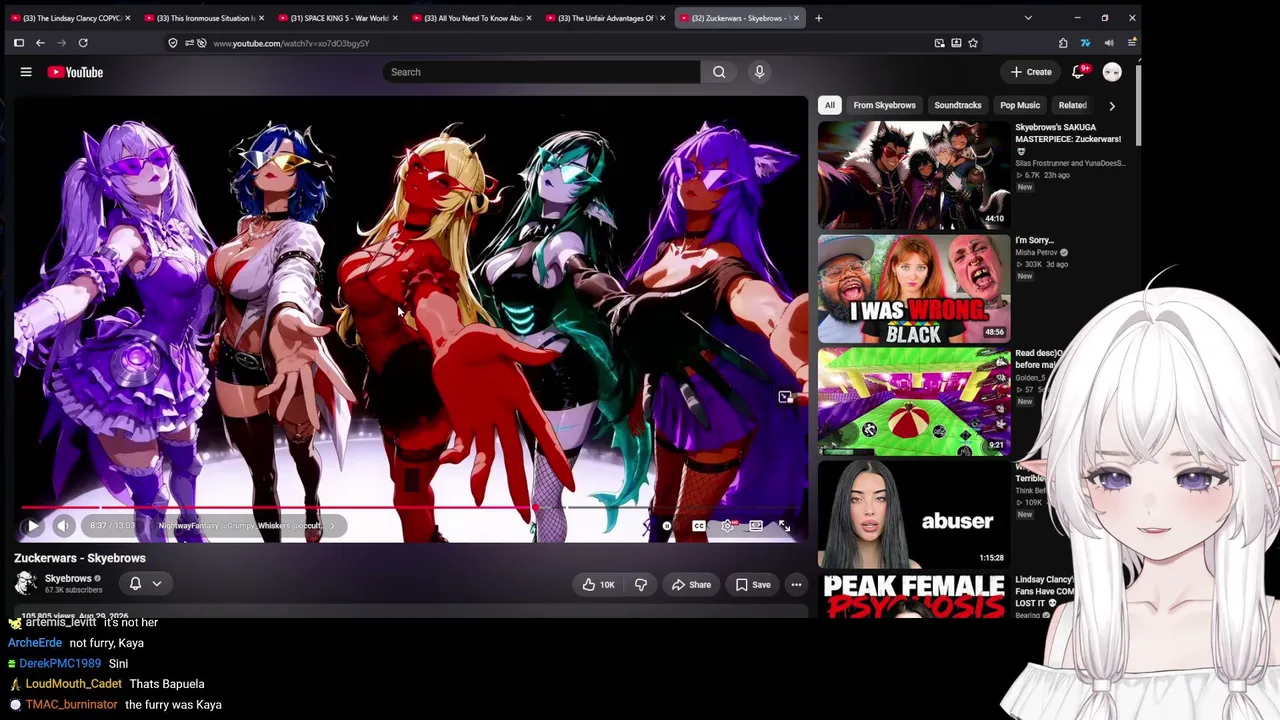
Task: Enter fullscreen mode
Action: pos(784,526)
